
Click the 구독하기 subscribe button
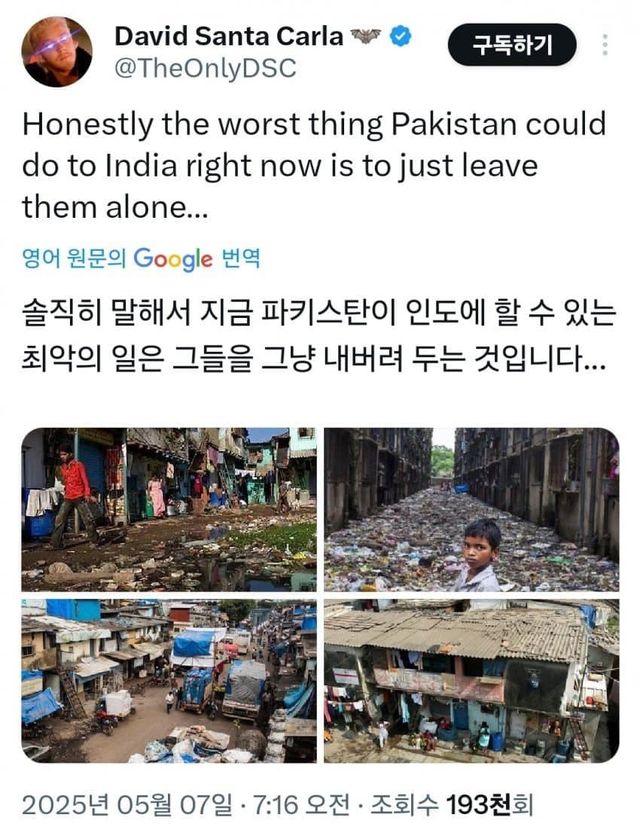[x=512, y=45]
